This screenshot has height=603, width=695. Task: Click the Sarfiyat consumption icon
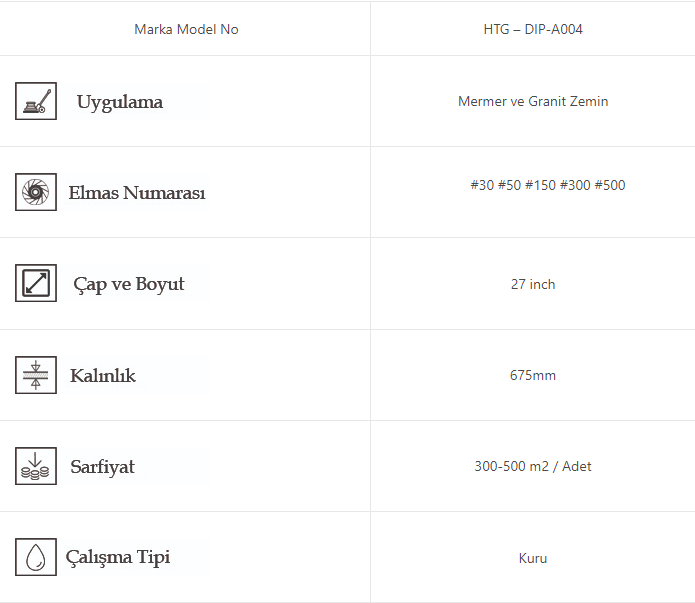point(35,466)
